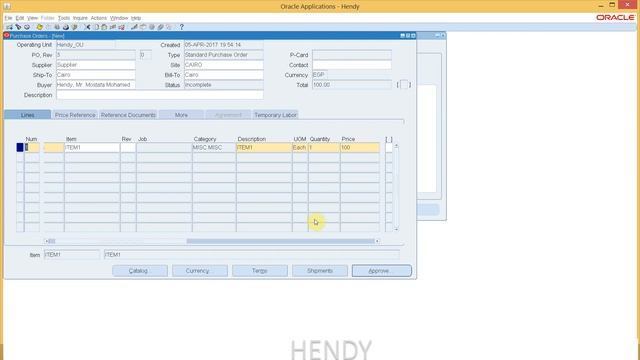The height and width of the screenshot is (360, 640).
Task: Open the Edit menu
Action: 20,18
